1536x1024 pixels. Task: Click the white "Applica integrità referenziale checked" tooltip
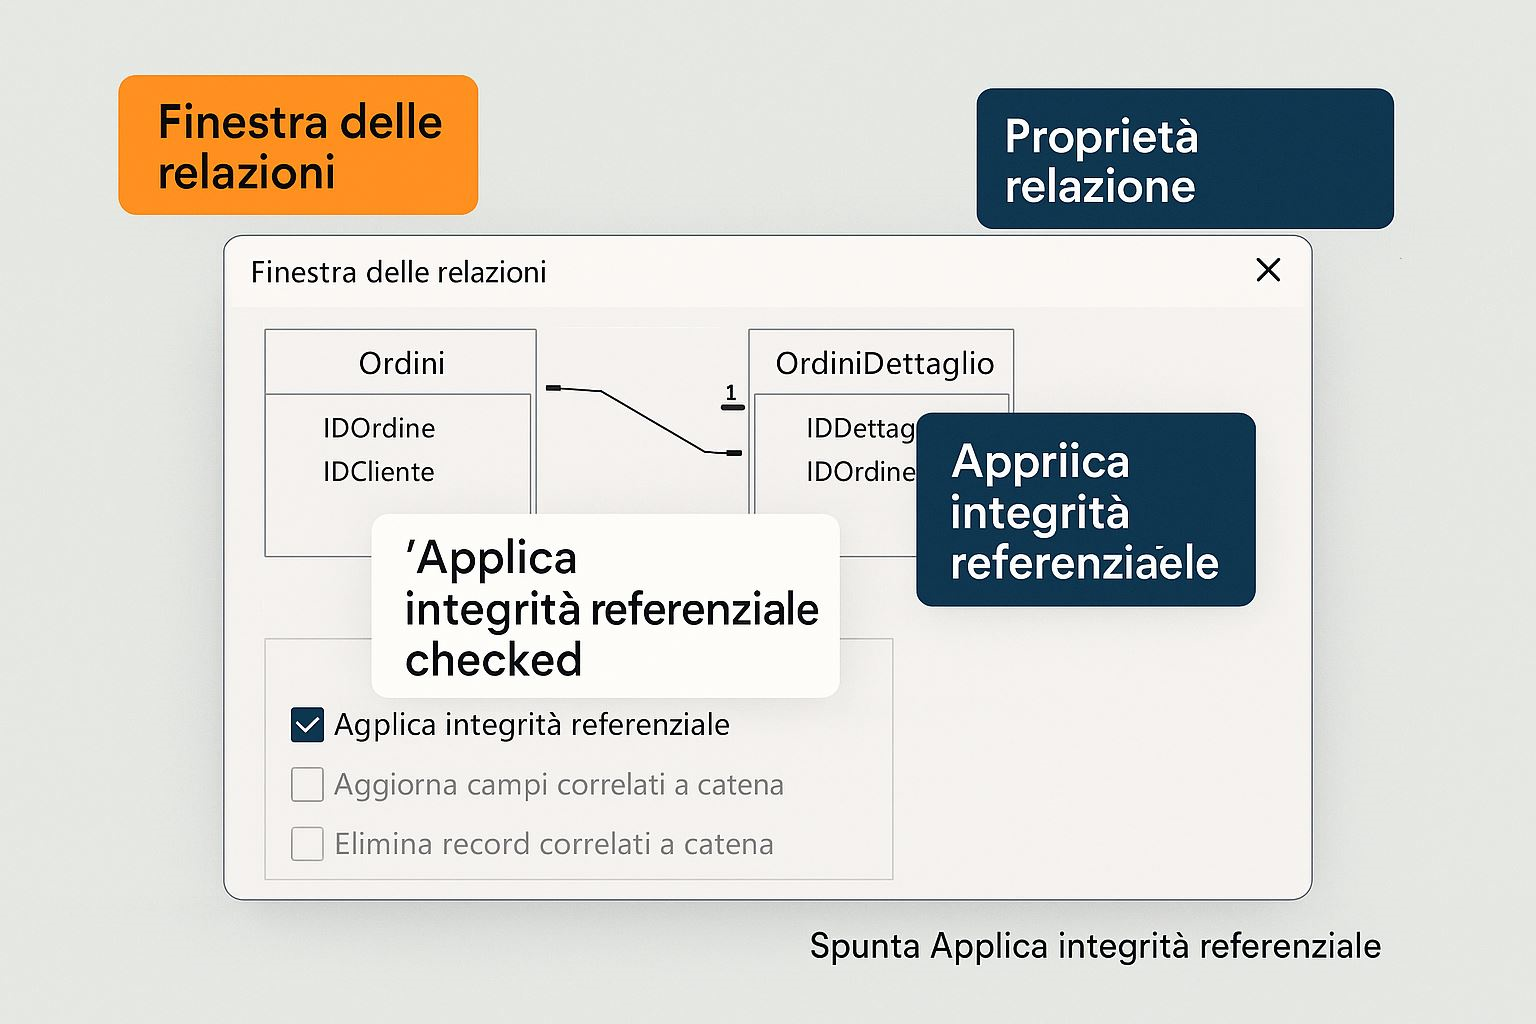click(605, 607)
